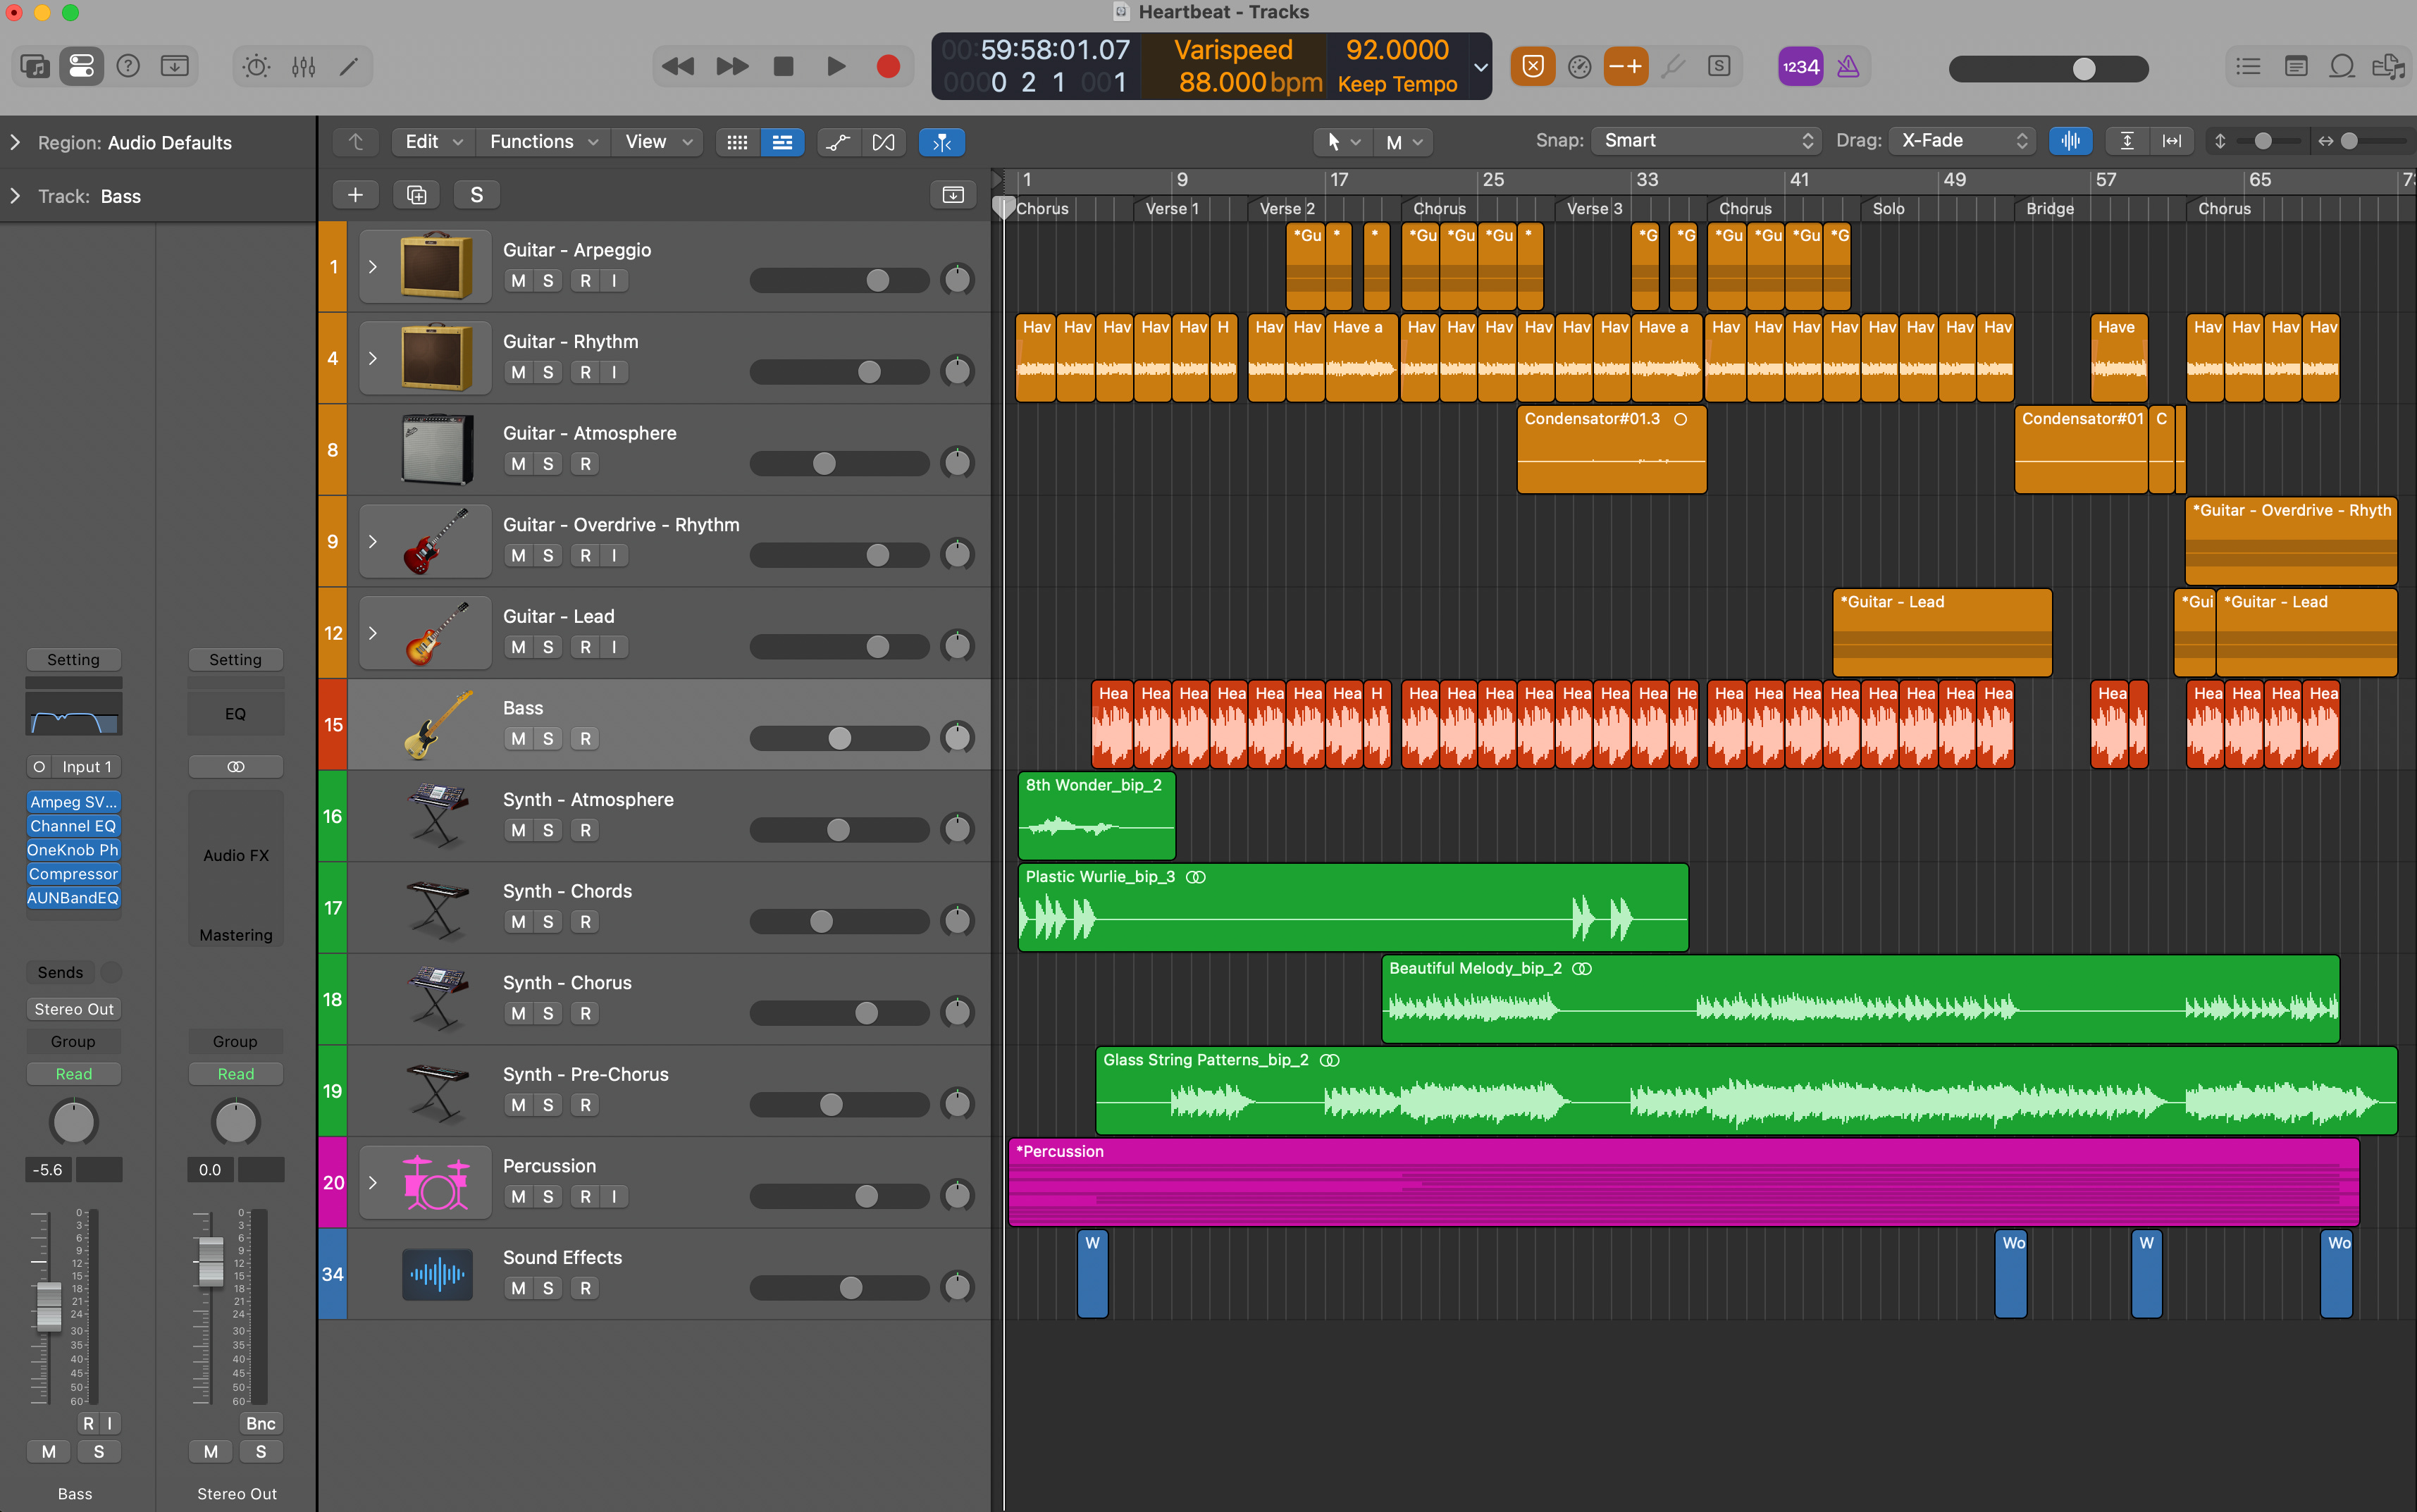Open the Functions menu
Viewport: 2417px width, 1512px height.
[542, 142]
